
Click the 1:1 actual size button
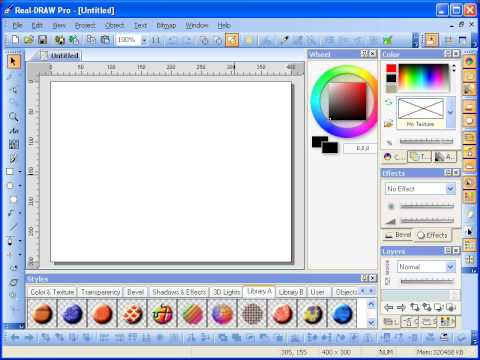pos(156,40)
